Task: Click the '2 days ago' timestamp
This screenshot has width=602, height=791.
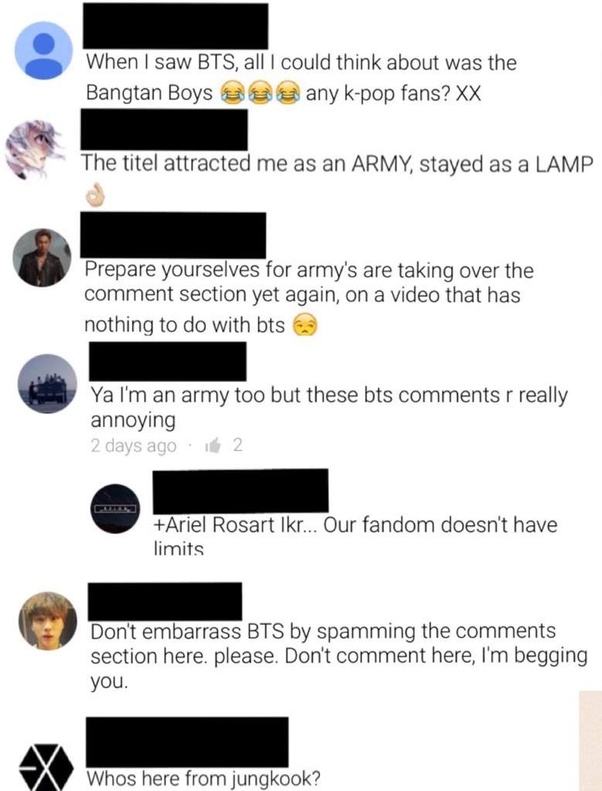Action: pos(134,446)
